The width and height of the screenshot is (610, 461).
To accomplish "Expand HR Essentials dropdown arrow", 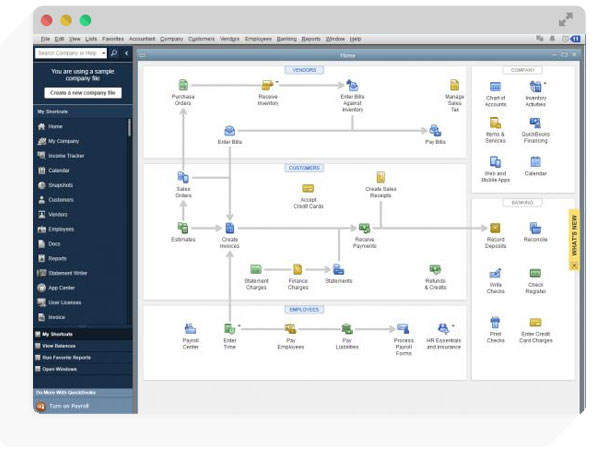I will 453,325.
